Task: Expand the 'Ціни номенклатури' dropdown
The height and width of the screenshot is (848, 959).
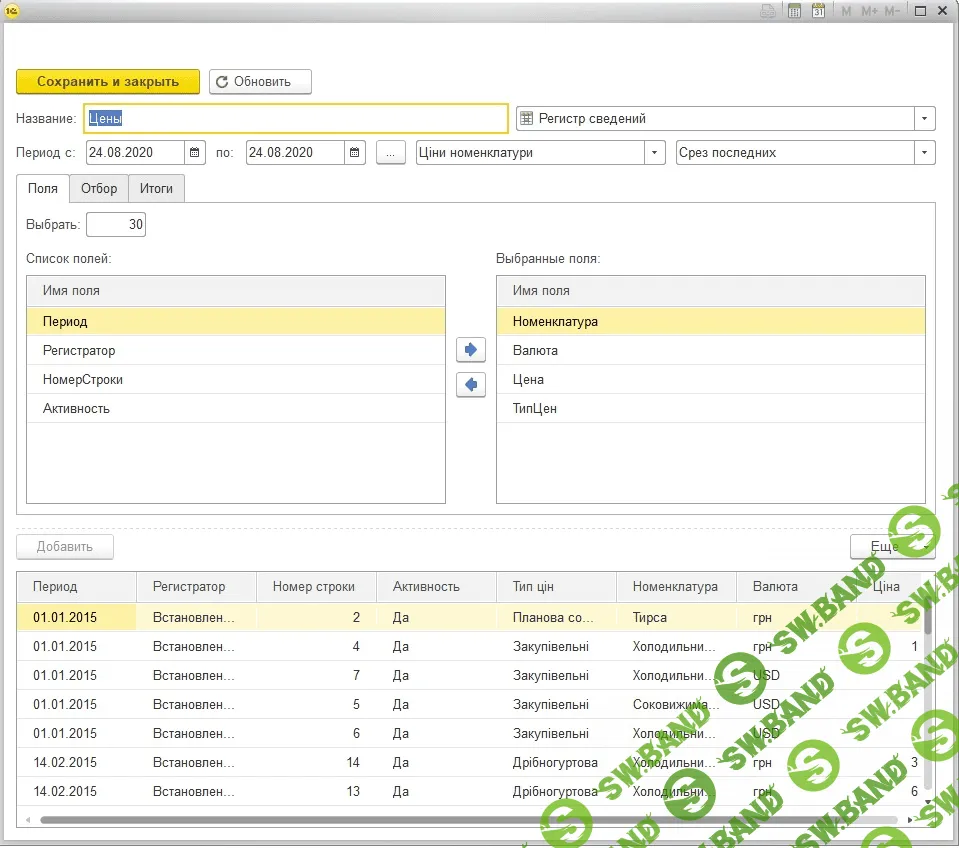Action: click(x=655, y=153)
